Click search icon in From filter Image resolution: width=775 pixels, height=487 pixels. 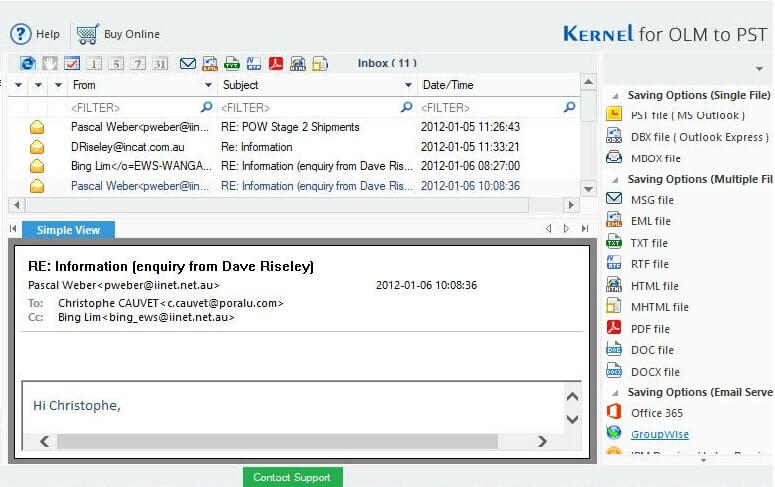pyautogui.click(x=207, y=107)
